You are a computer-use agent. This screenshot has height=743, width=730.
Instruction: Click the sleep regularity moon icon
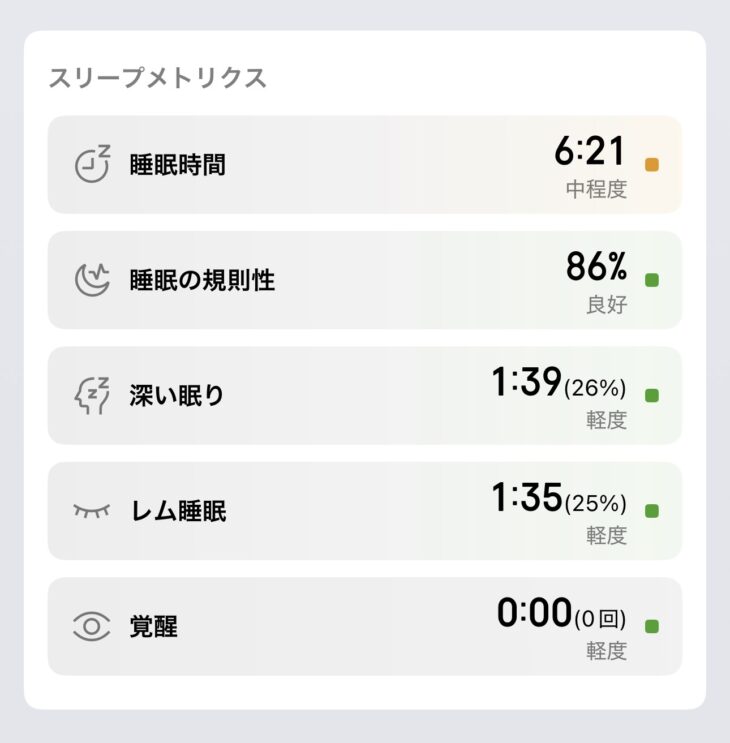(x=93, y=280)
